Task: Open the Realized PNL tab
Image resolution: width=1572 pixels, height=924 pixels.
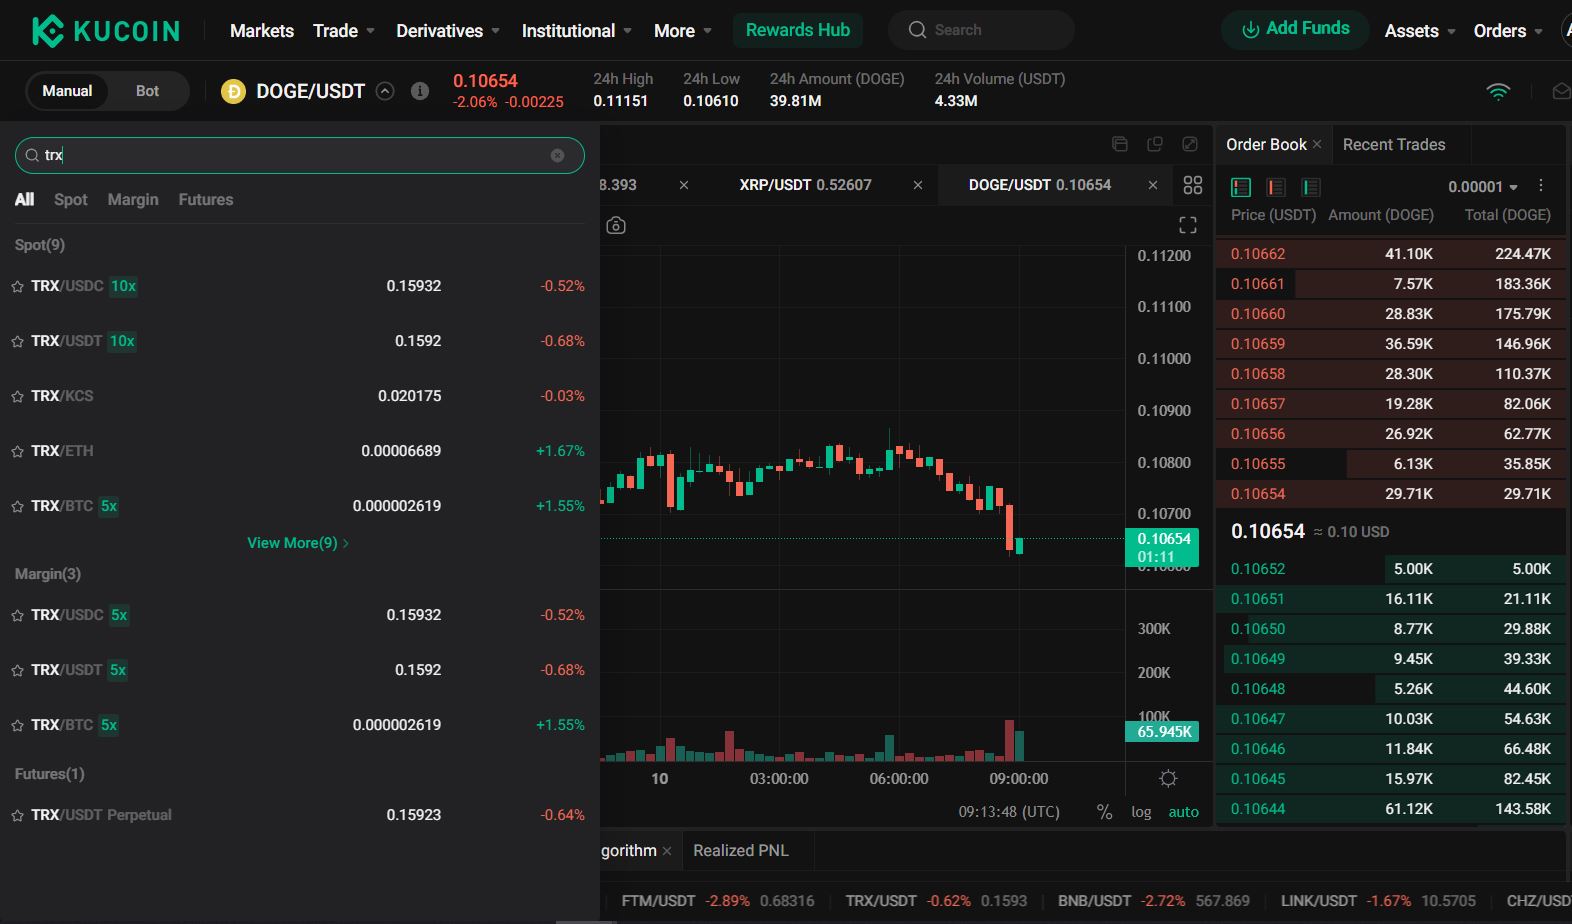Action: (741, 851)
